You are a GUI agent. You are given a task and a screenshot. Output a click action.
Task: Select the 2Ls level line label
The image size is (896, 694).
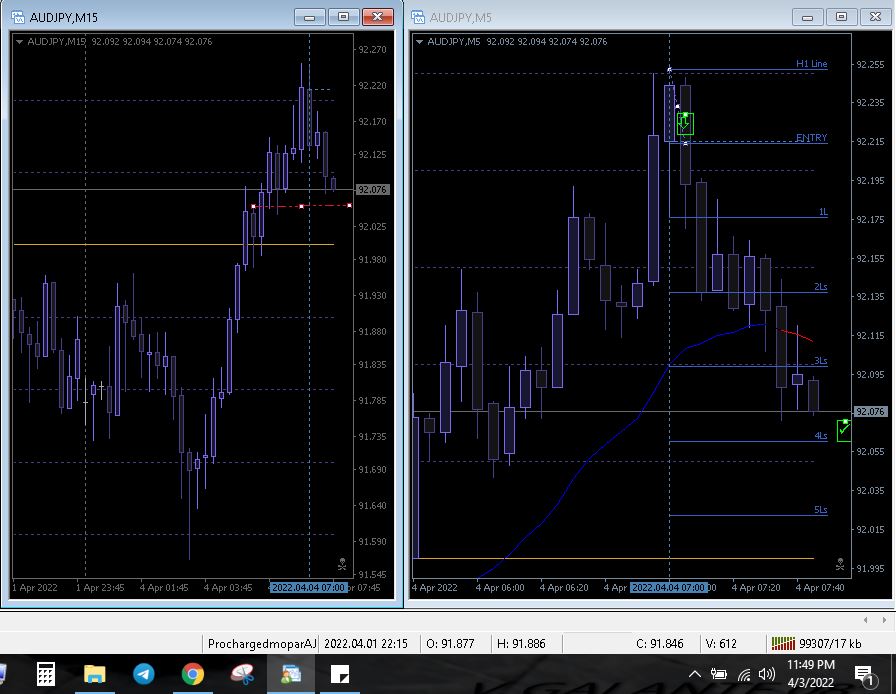click(x=821, y=286)
